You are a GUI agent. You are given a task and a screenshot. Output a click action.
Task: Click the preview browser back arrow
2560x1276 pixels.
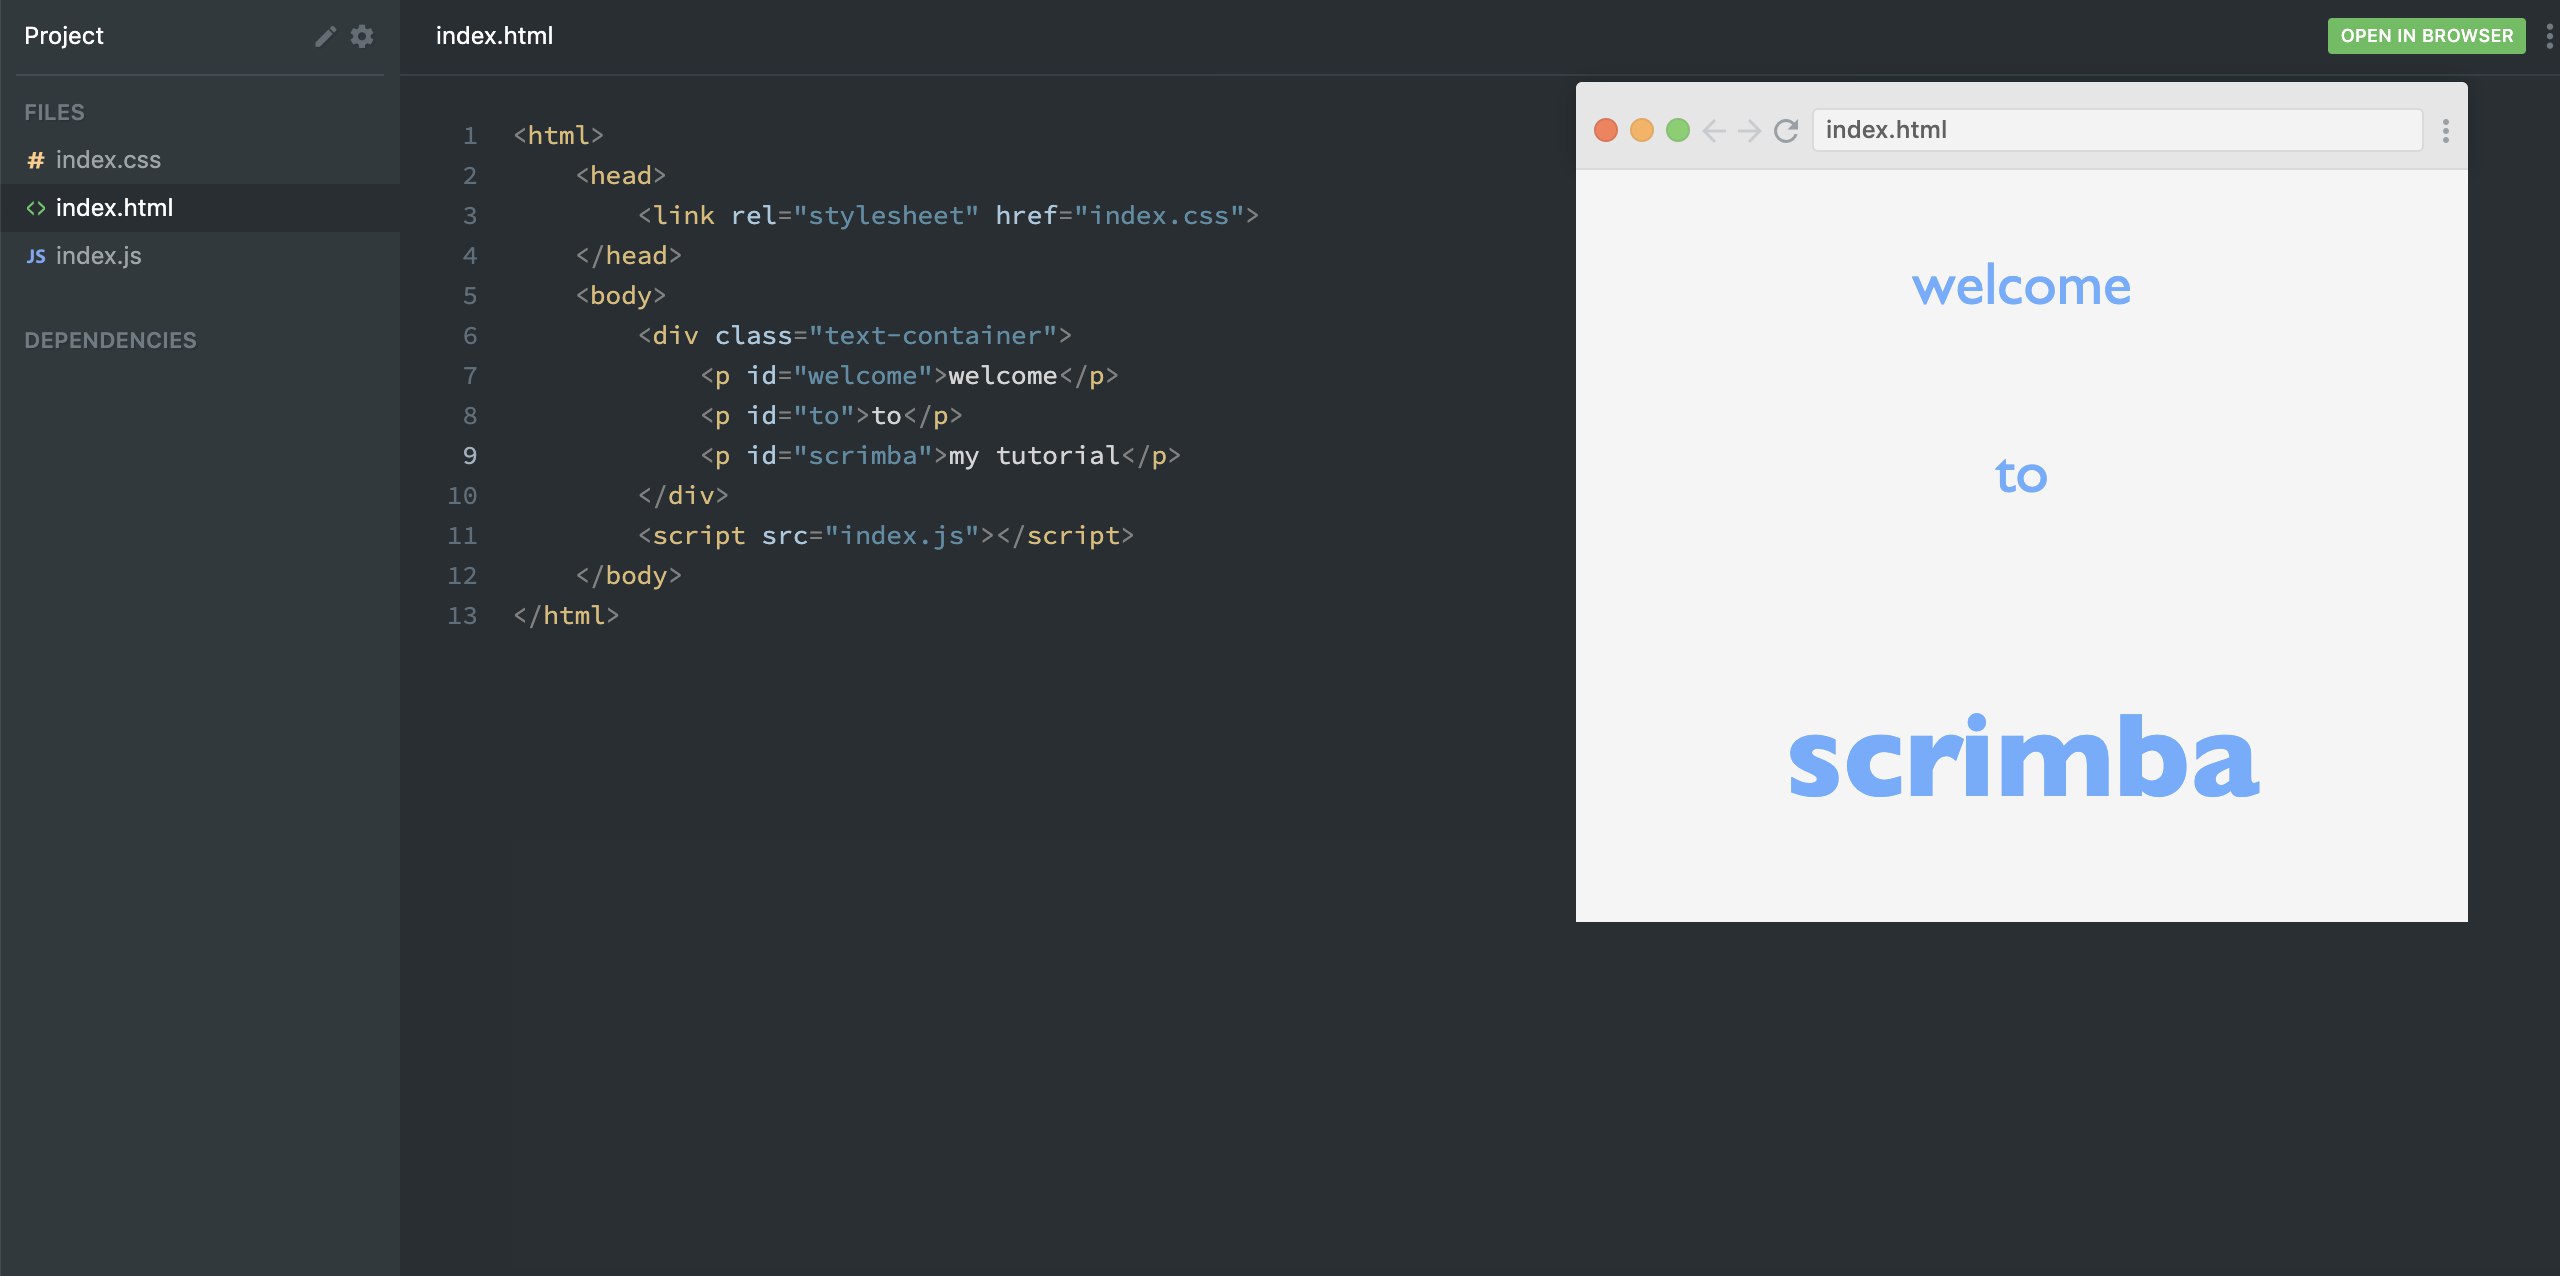click(x=1714, y=130)
